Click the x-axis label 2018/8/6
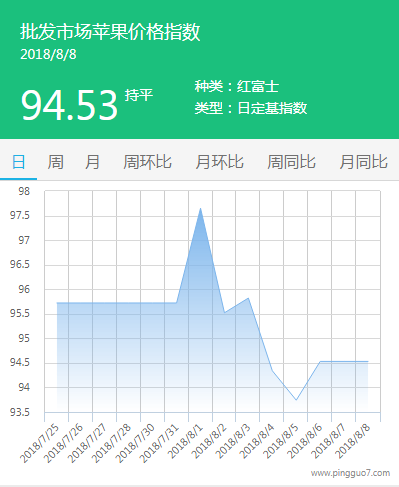This screenshot has height=487, width=399. click(x=305, y=442)
